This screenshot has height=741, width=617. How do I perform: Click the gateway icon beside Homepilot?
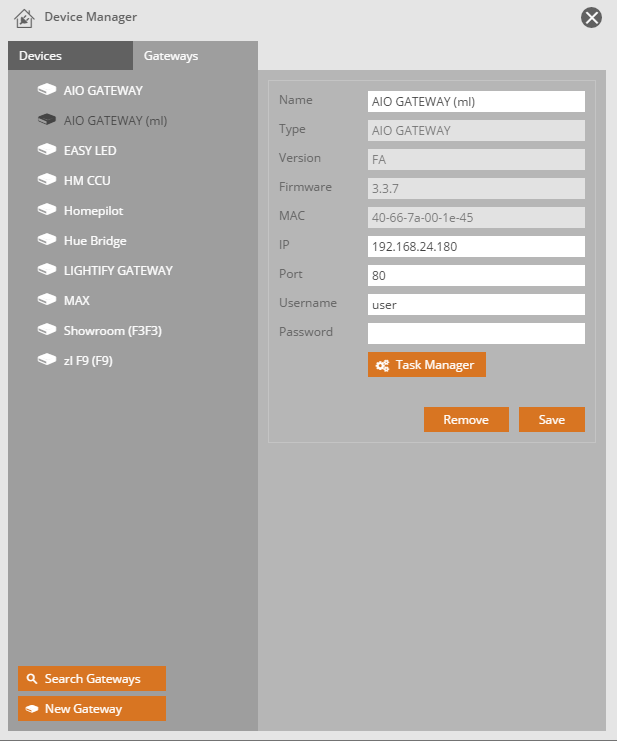tap(46, 210)
